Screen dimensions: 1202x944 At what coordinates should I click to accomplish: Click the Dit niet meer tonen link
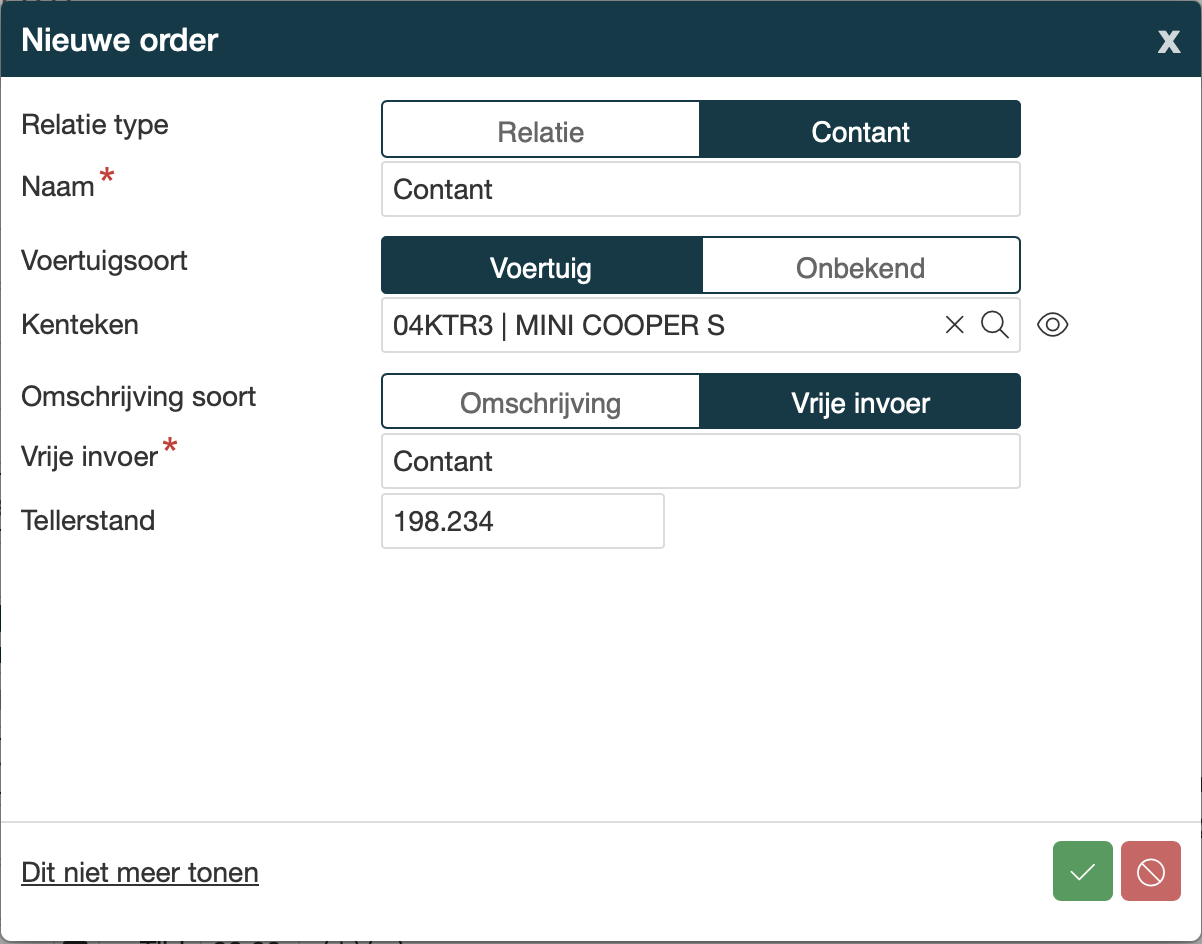(x=140, y=873)
